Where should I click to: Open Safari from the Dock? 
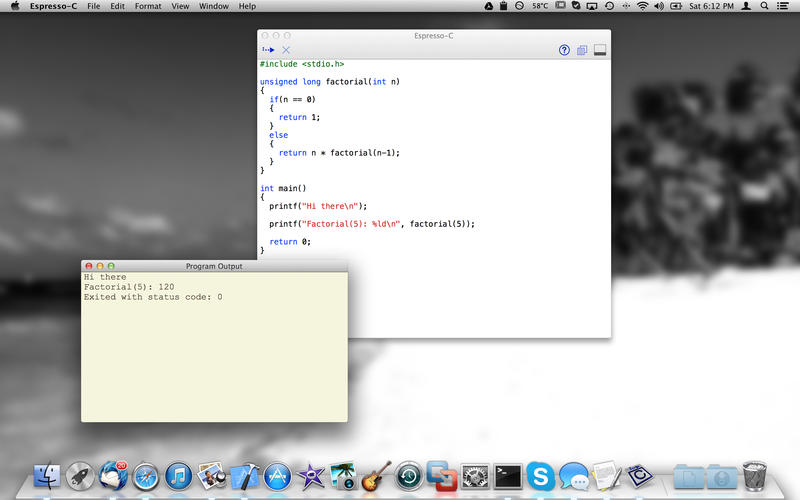pyautogui.click(x=146, y=476)
